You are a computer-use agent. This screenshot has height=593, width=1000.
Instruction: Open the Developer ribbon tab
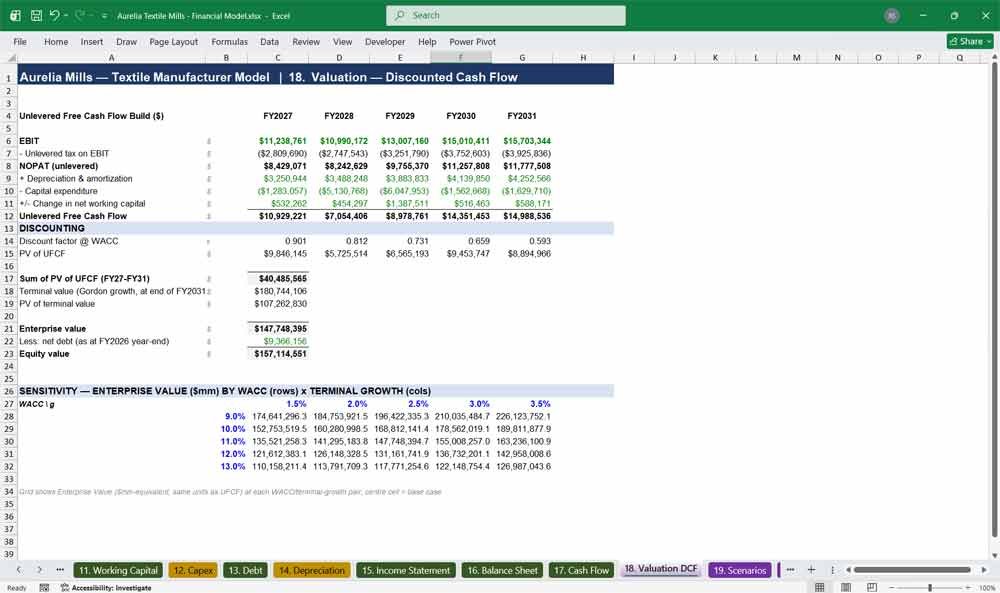tap(385, 41)
